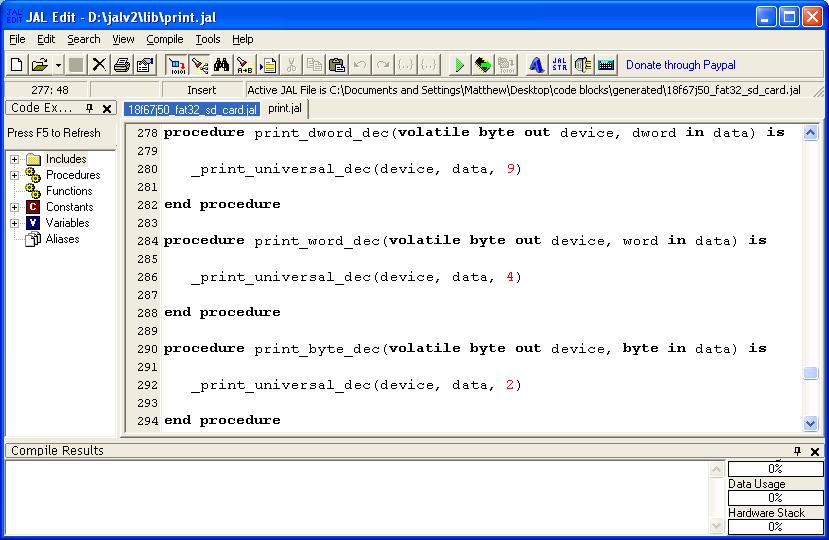Click the go-to-line page icon

268,65
